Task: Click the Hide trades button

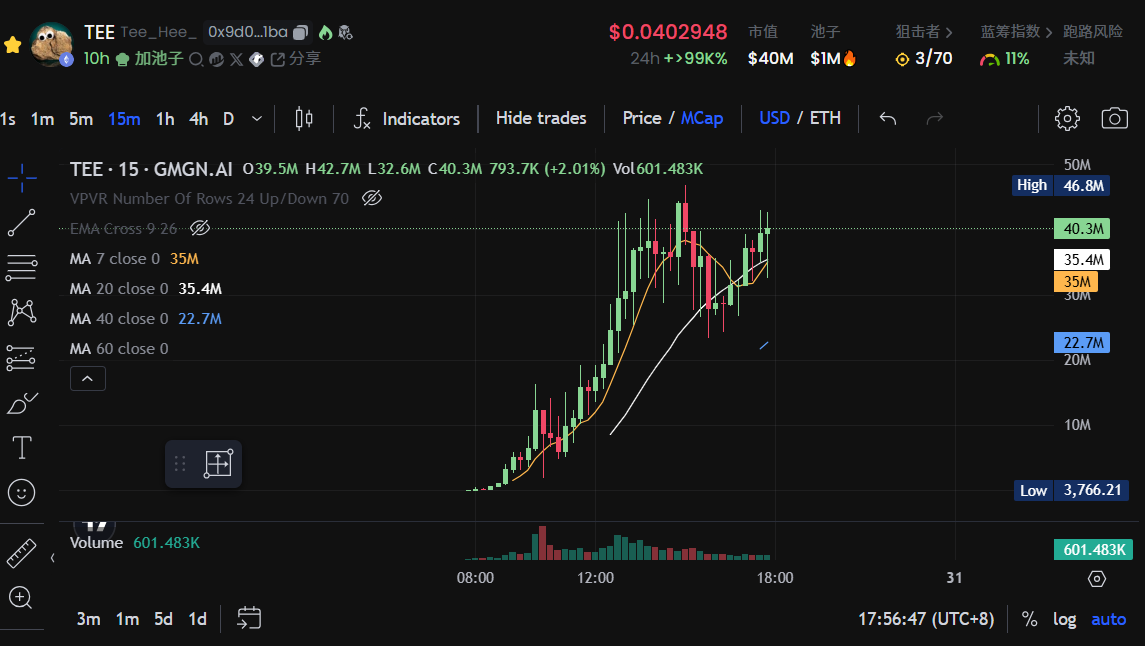Action: click(540, 118)
